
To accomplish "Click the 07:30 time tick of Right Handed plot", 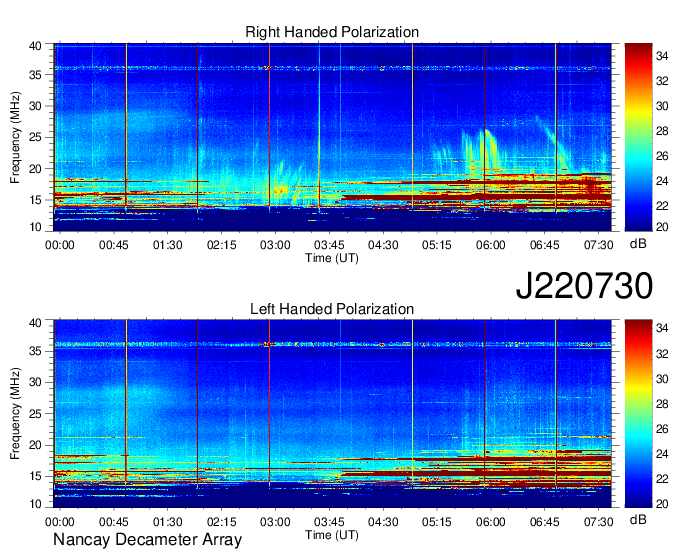I will (598, 245).
